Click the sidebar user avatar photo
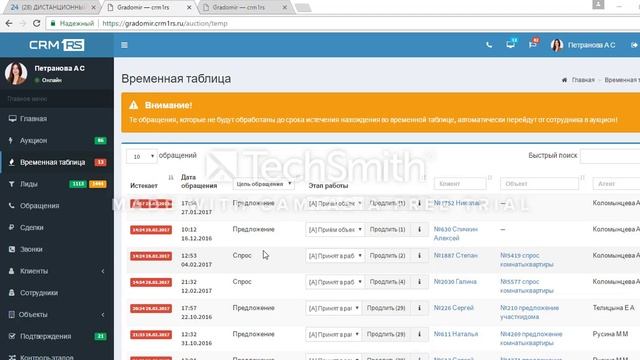This screenshot has height=360, width=640. (16, 73)
